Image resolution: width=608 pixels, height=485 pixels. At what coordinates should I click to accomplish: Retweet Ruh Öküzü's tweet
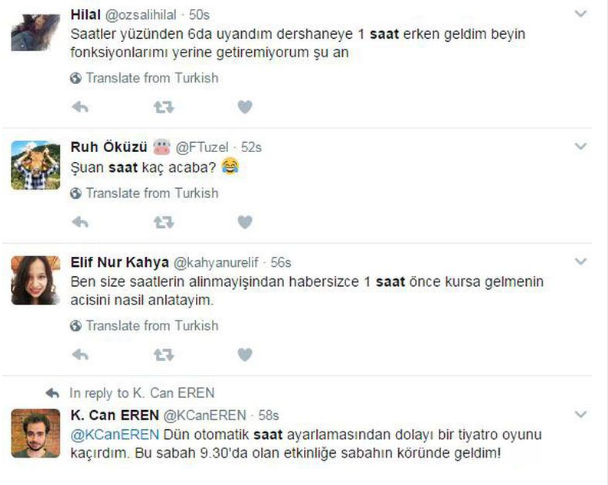coord(164,222)
